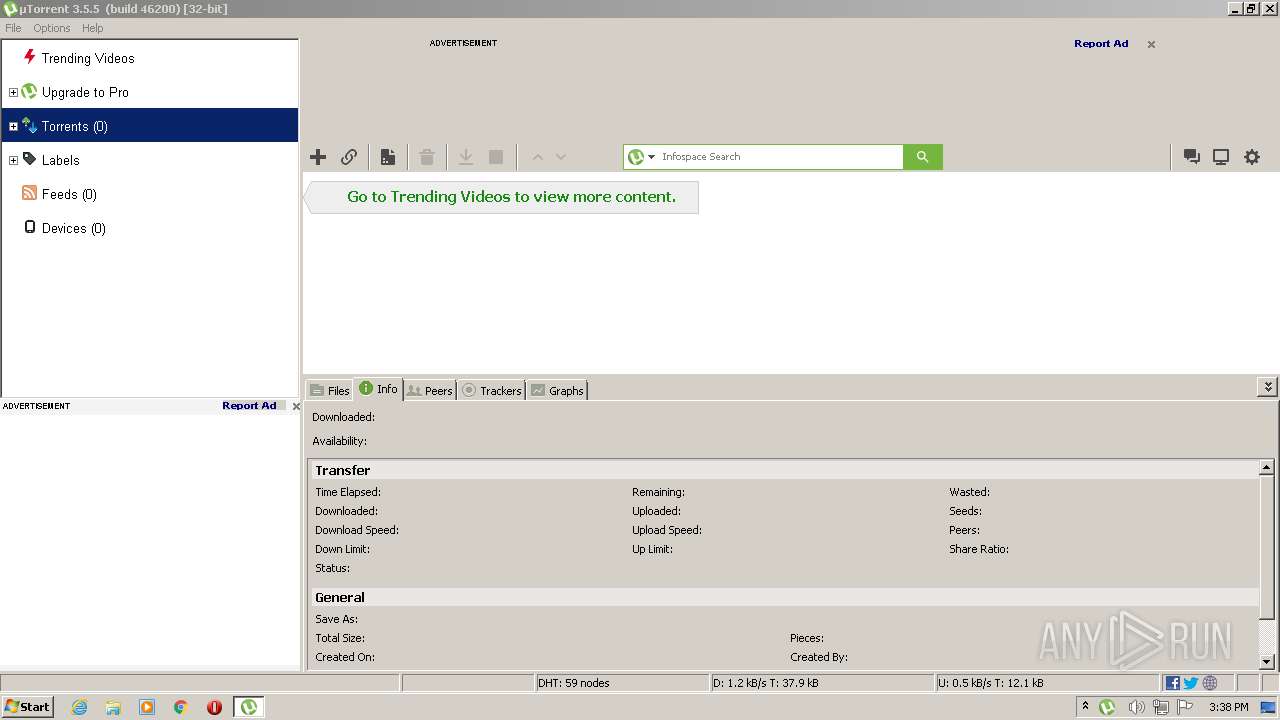Click Report Ad link in top banner
Image resolution: width=1280 pixels, height=720 pixels.
click(x=1101, y=44)
